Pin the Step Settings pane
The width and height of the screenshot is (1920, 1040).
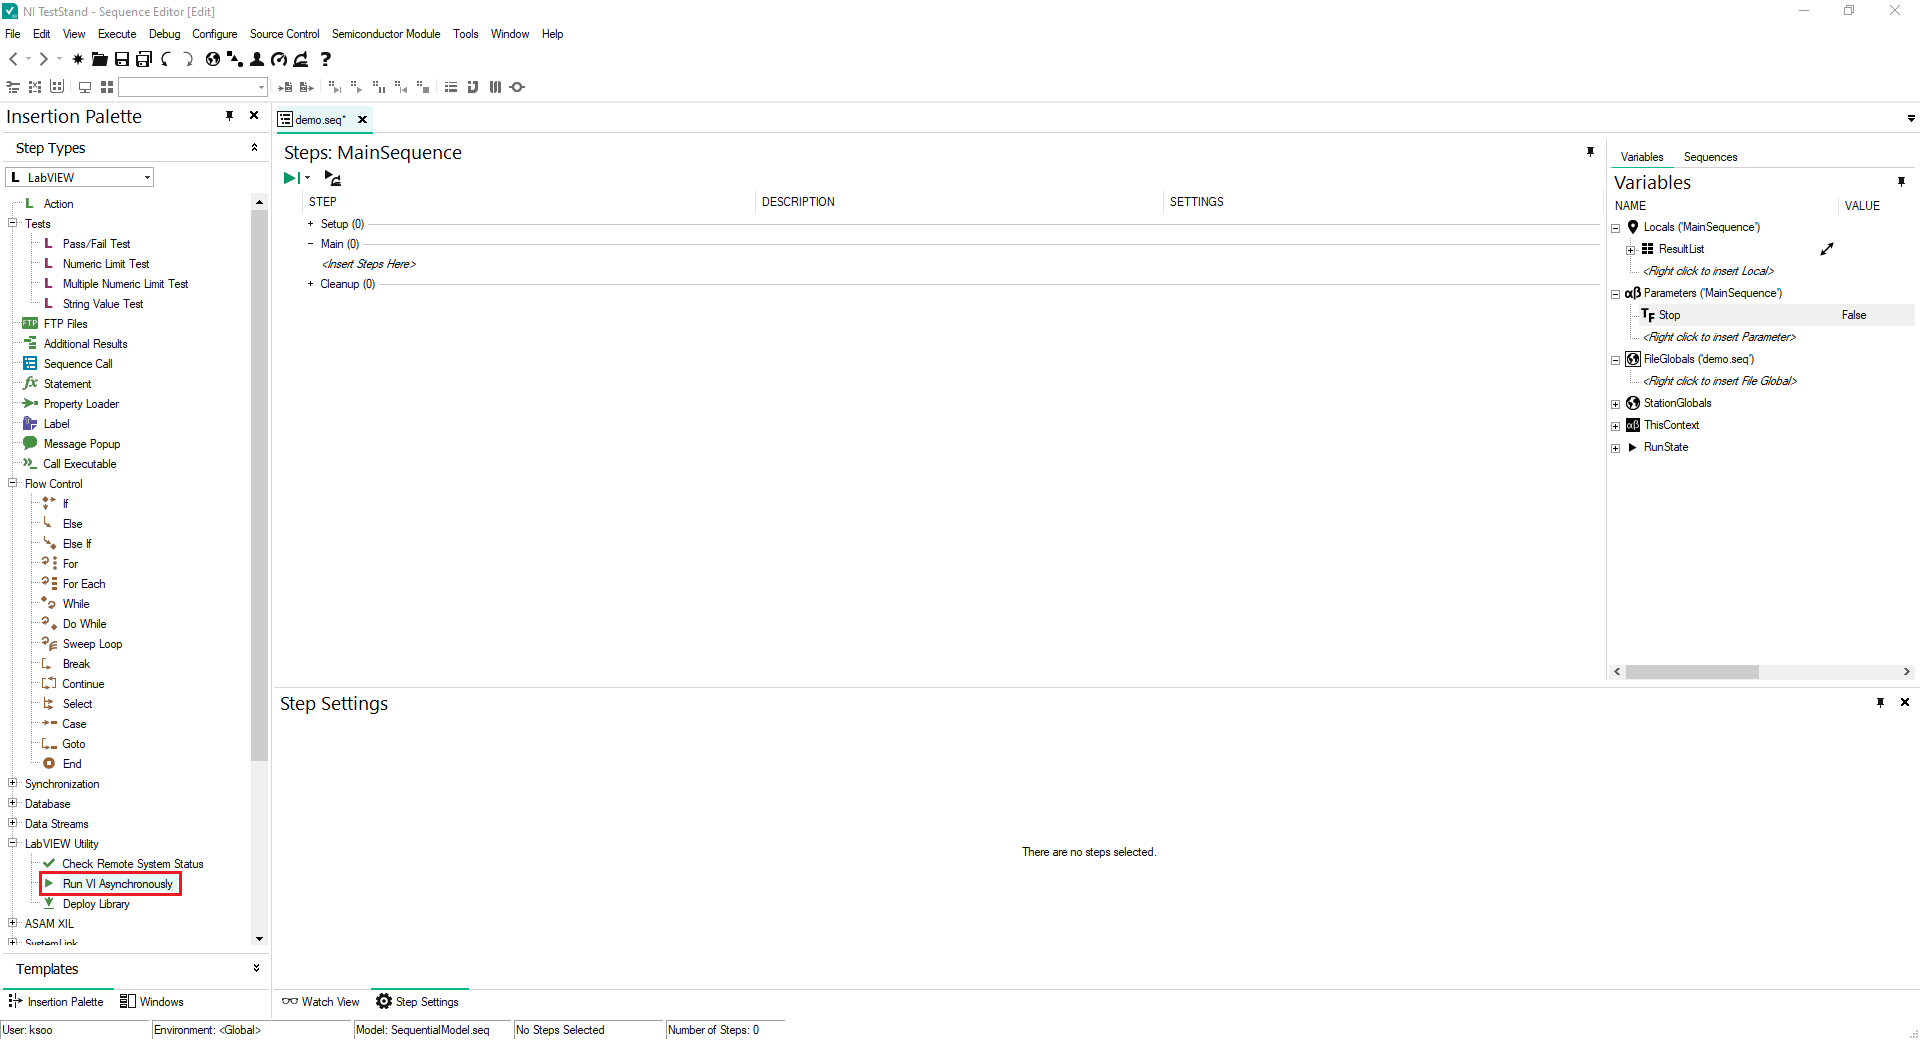(1881, 703)
